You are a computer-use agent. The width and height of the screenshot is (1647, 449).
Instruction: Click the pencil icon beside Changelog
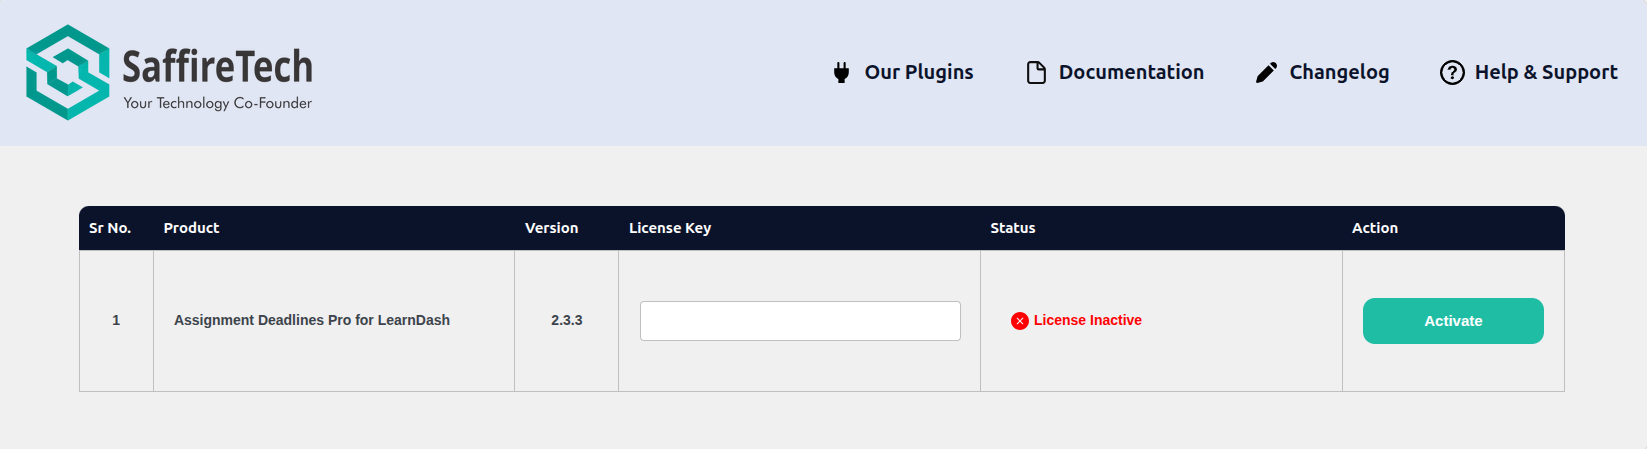pos(1266,72)
